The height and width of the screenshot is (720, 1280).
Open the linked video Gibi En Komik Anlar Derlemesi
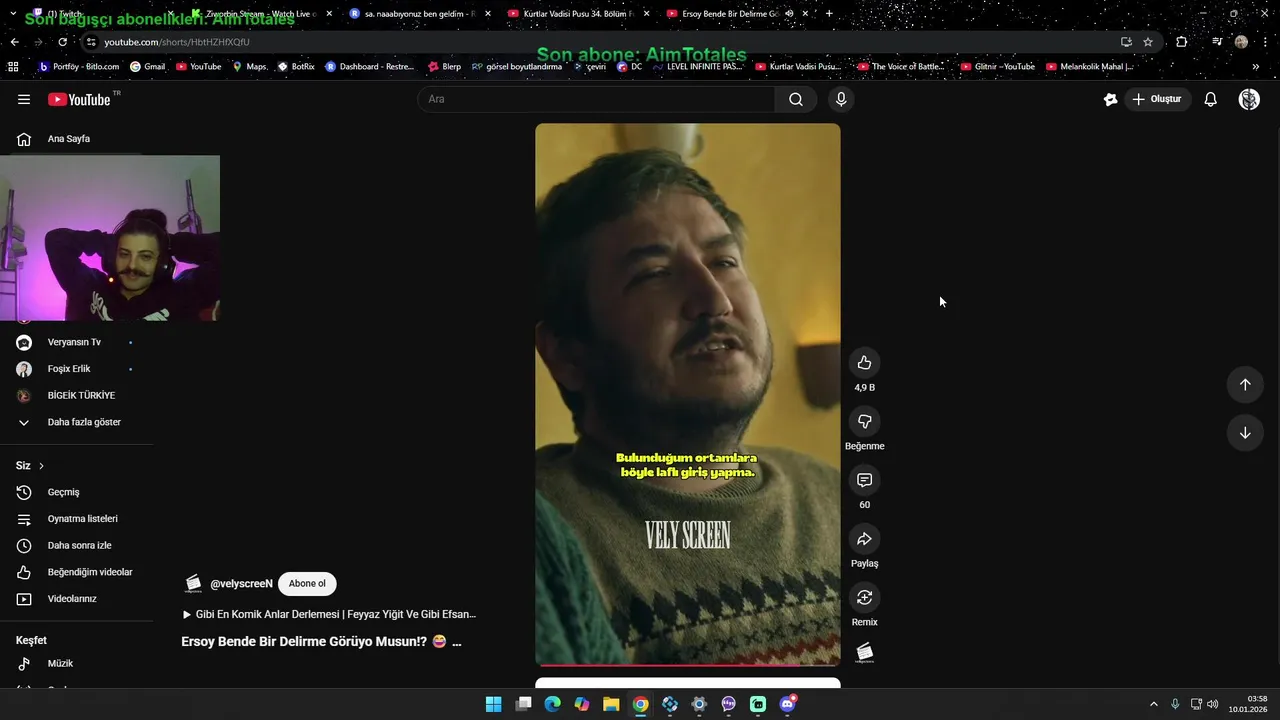(x=329, y=614)
